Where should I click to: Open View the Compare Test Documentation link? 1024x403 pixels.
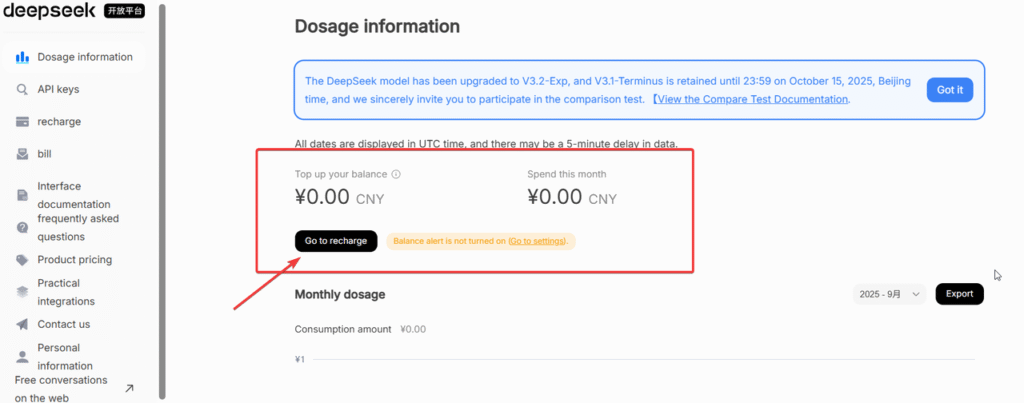[x=753, y=99]
